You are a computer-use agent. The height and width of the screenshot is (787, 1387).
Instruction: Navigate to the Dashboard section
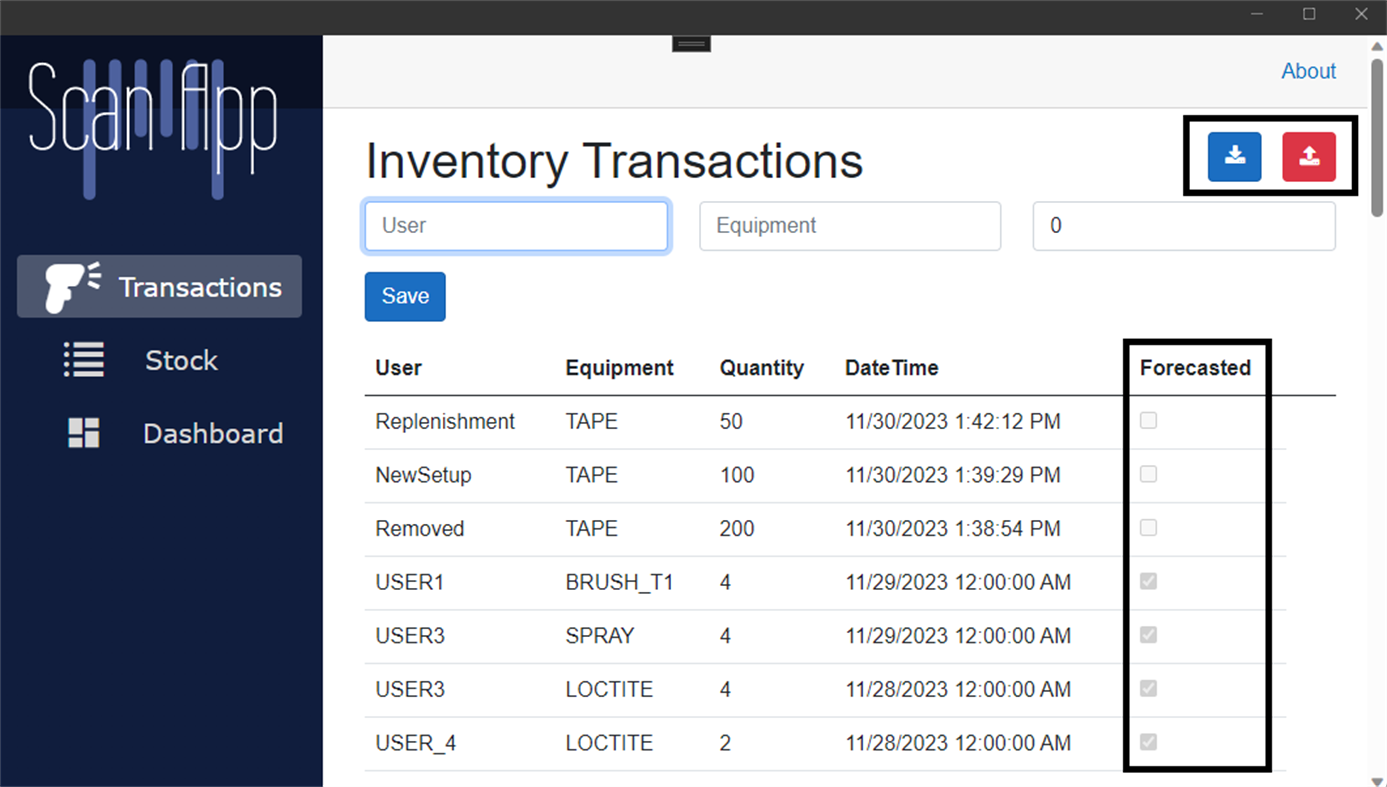(213, 433)
